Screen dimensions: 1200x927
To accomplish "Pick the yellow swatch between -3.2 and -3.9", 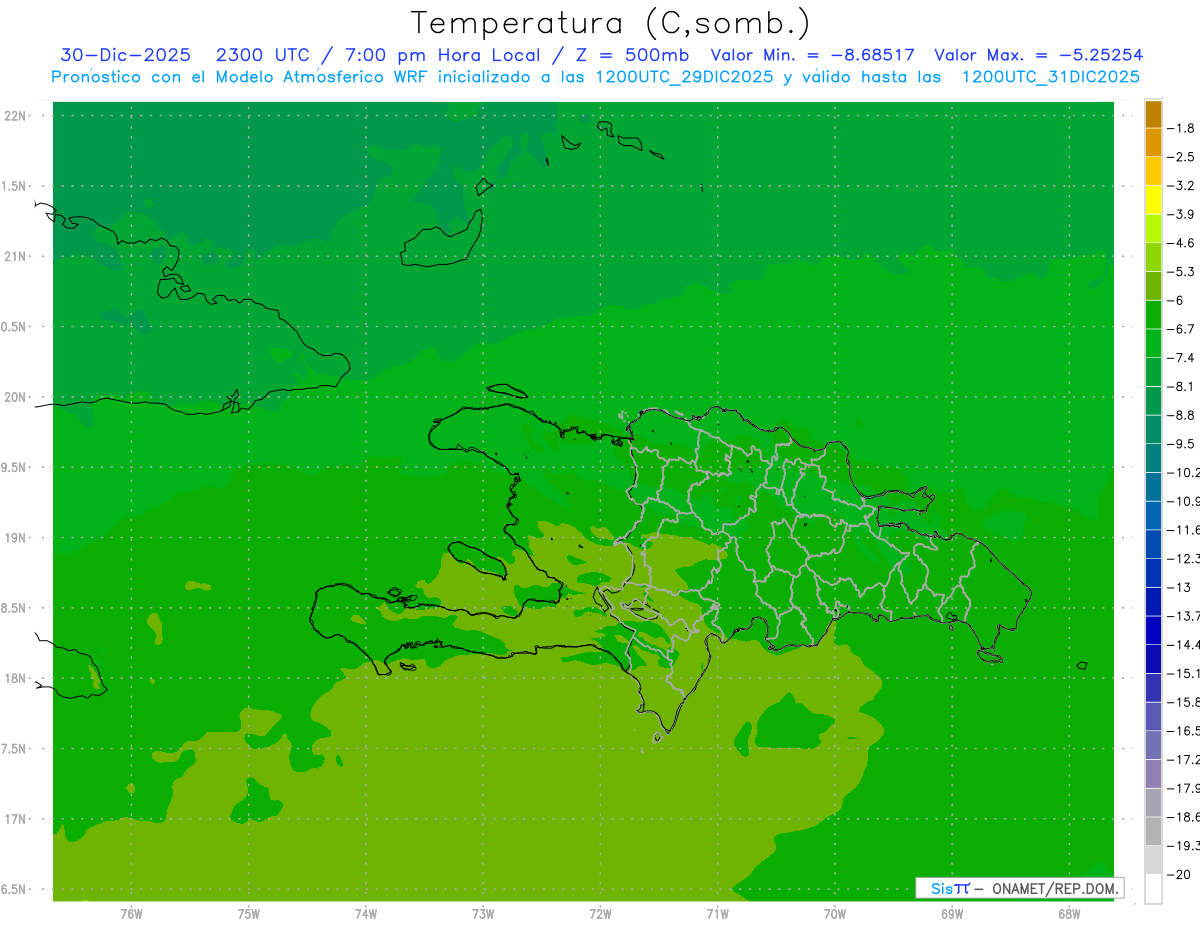I will click(x=1153, y=200).
